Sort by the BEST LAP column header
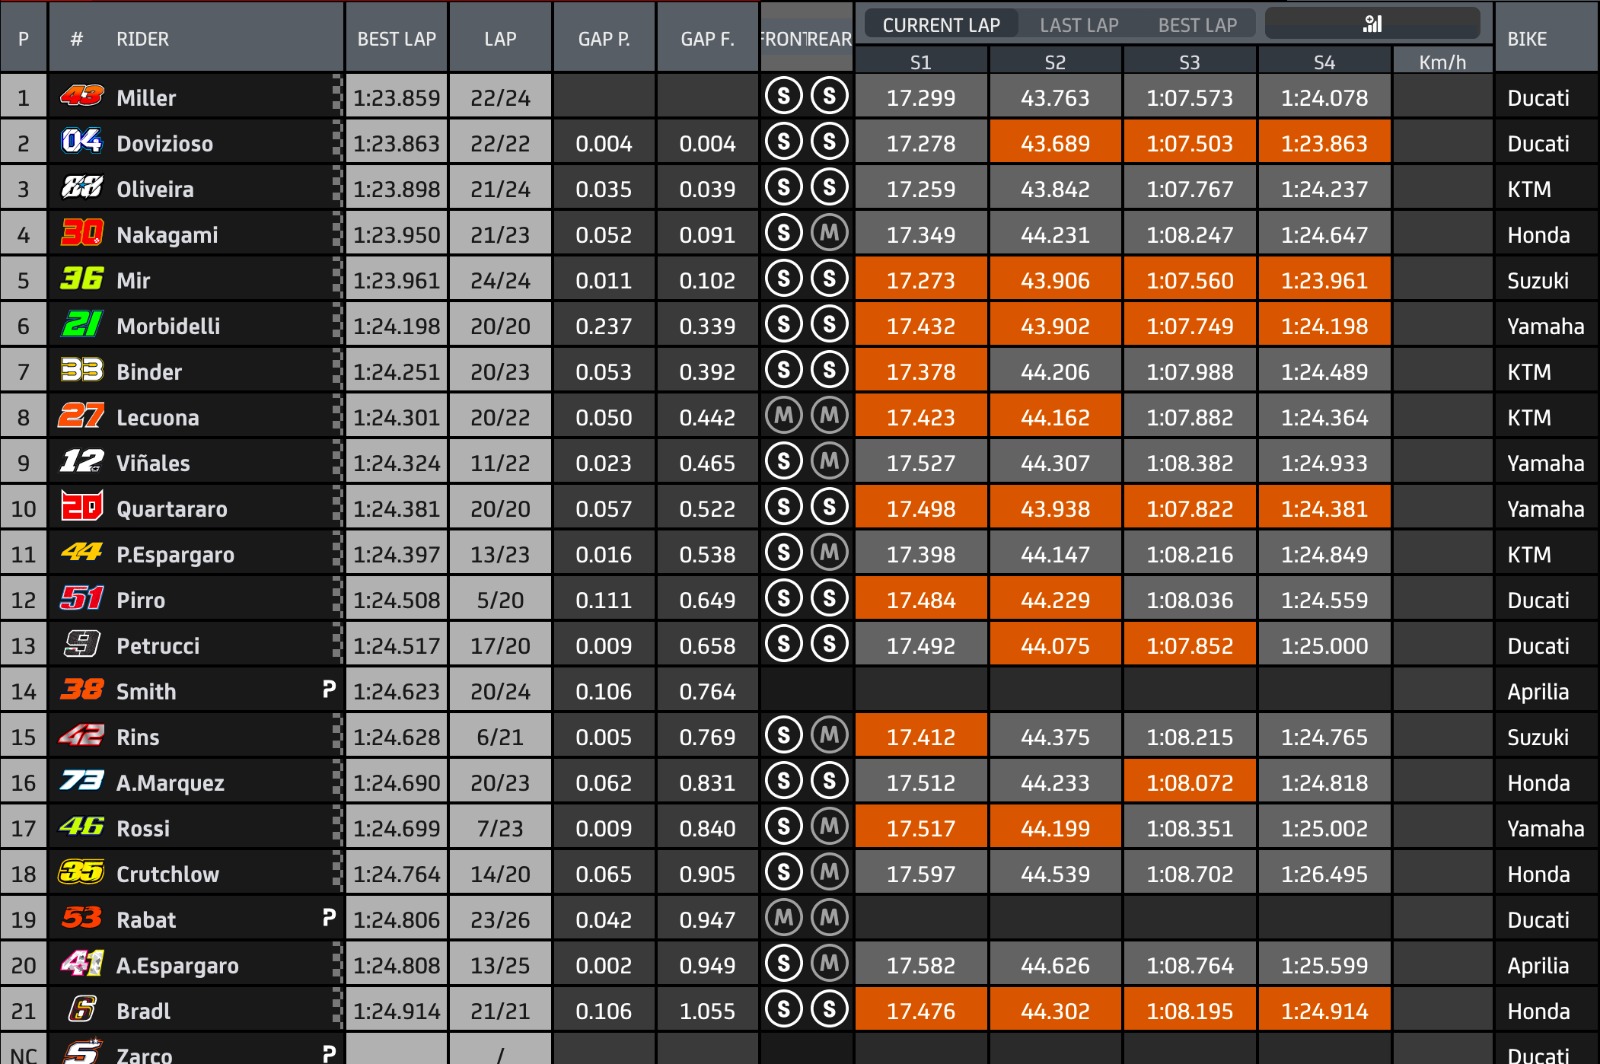 (x=397, y=39)
